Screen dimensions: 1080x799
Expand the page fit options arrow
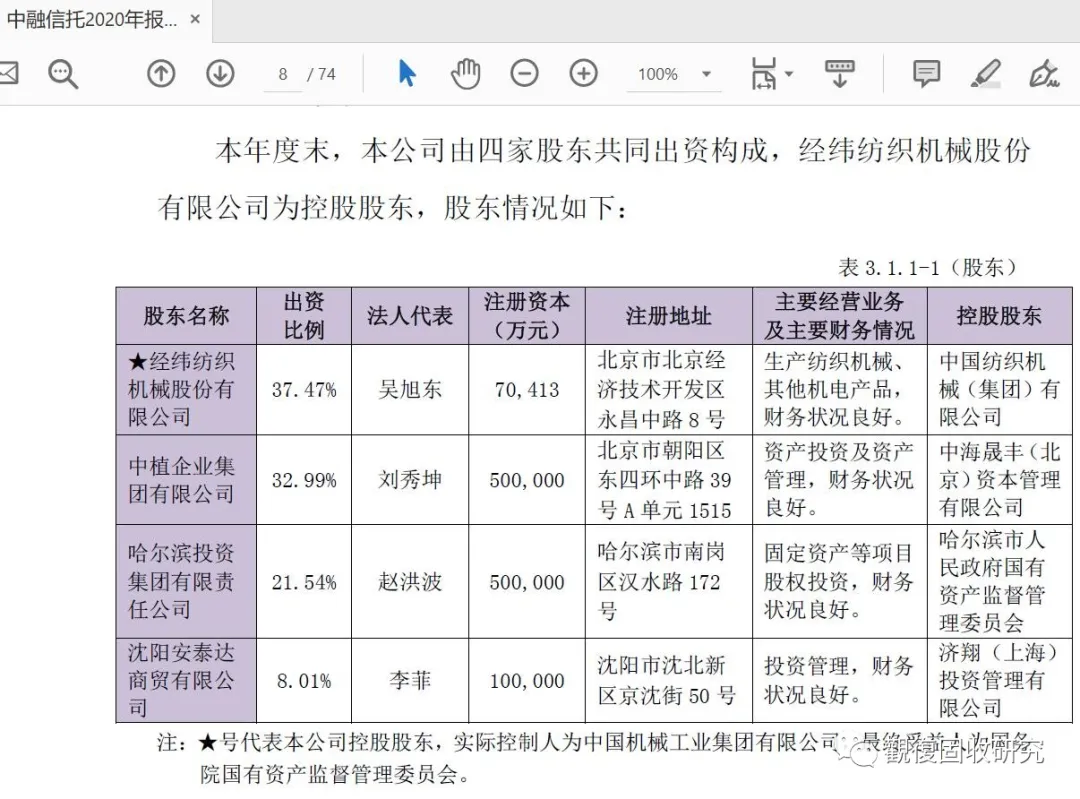pyautogui.click(x=789, y=74)
